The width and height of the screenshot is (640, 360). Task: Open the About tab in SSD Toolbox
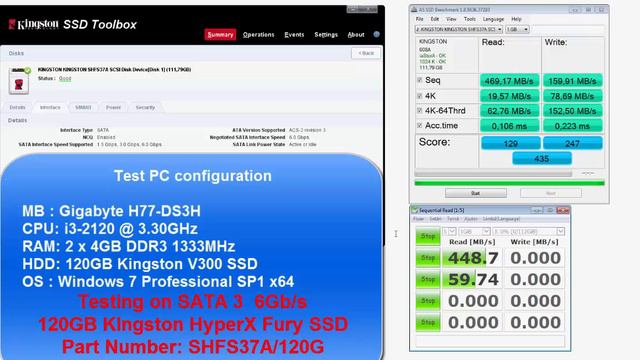(x=356, y=35)
